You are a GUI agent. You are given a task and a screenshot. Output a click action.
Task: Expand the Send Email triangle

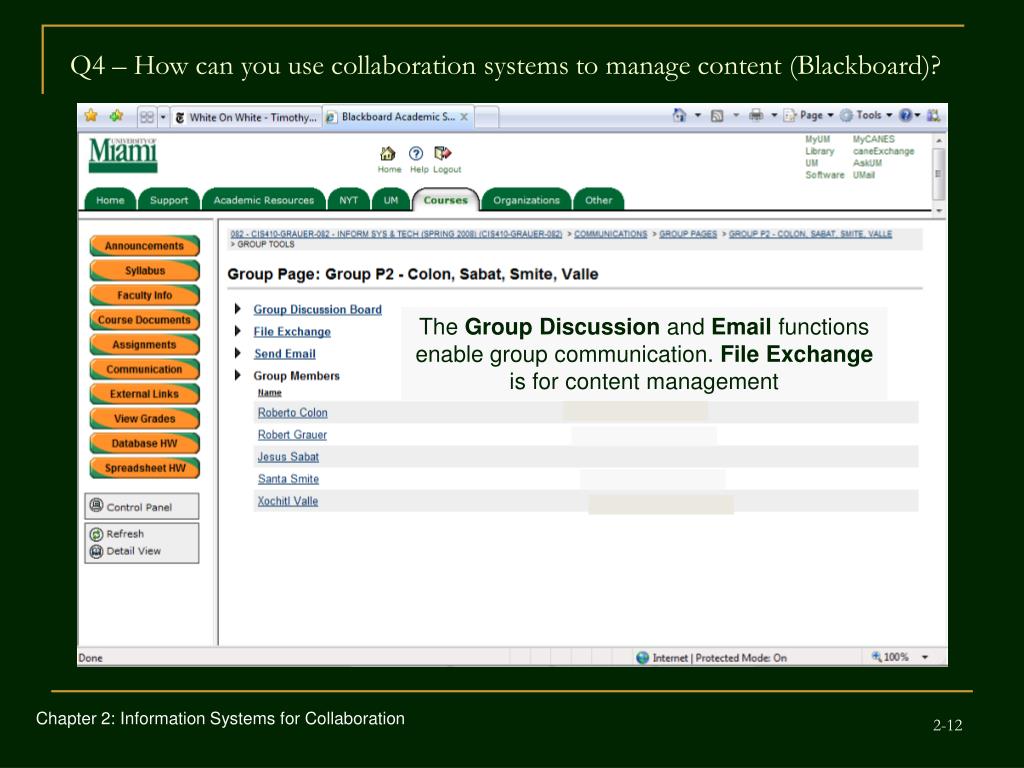click(x=238, y=353)
